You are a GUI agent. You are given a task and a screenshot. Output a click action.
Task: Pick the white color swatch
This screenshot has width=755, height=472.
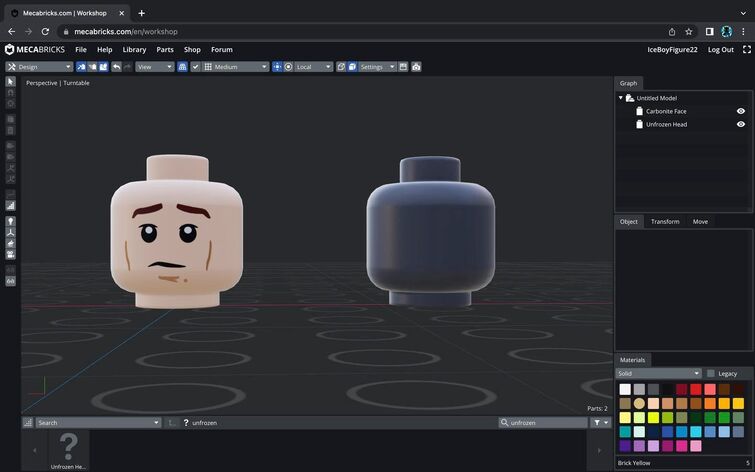[x=625, y=389]
